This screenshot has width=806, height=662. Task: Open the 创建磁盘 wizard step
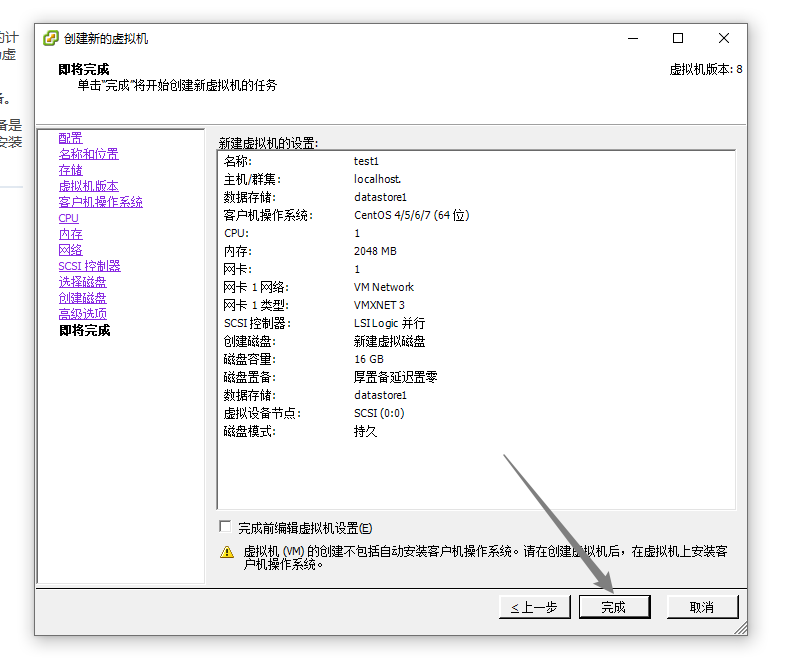(x=83, y=297)
